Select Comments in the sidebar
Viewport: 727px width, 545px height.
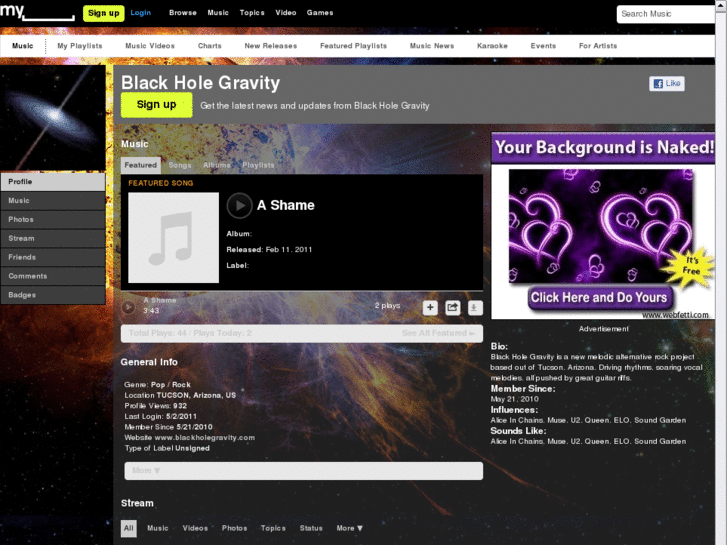[53, 276]
